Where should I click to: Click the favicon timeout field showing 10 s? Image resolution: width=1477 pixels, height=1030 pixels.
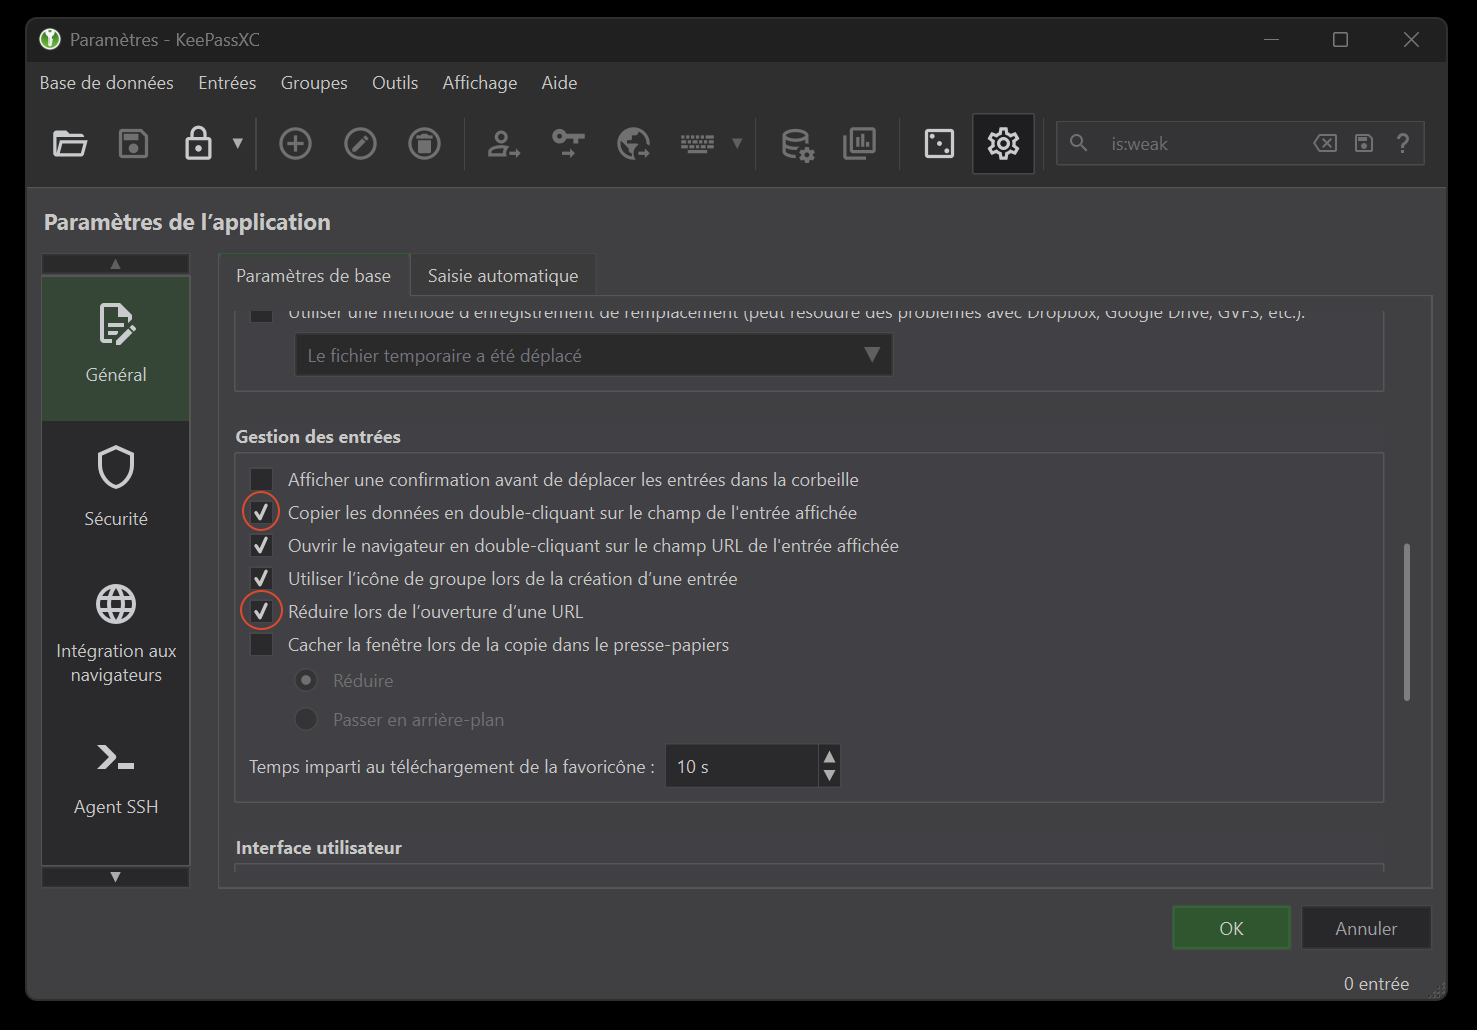pyautogui.click(x=742, y=766)
